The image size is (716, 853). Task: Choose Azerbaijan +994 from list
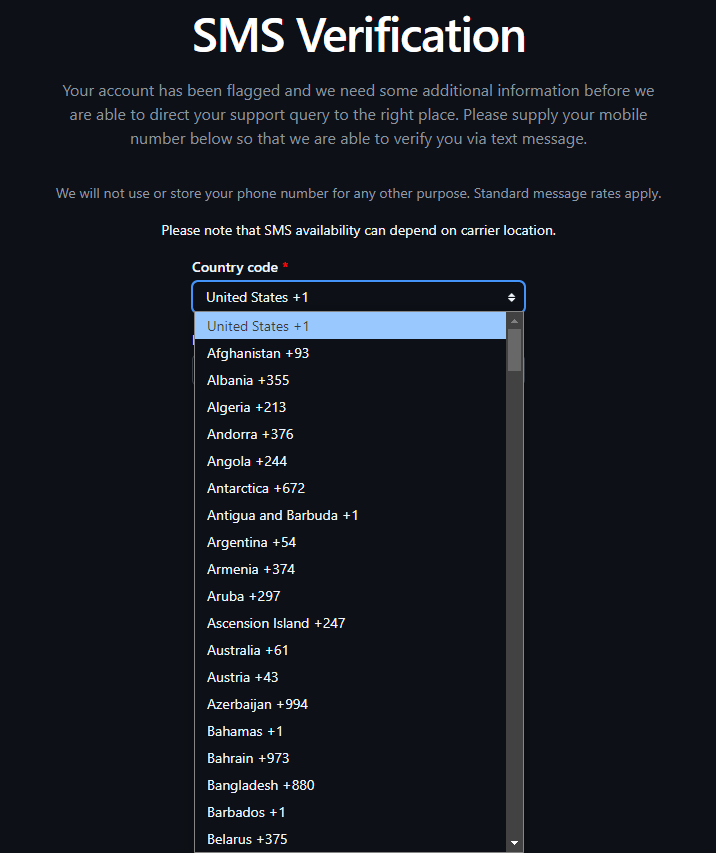(350, 704)
